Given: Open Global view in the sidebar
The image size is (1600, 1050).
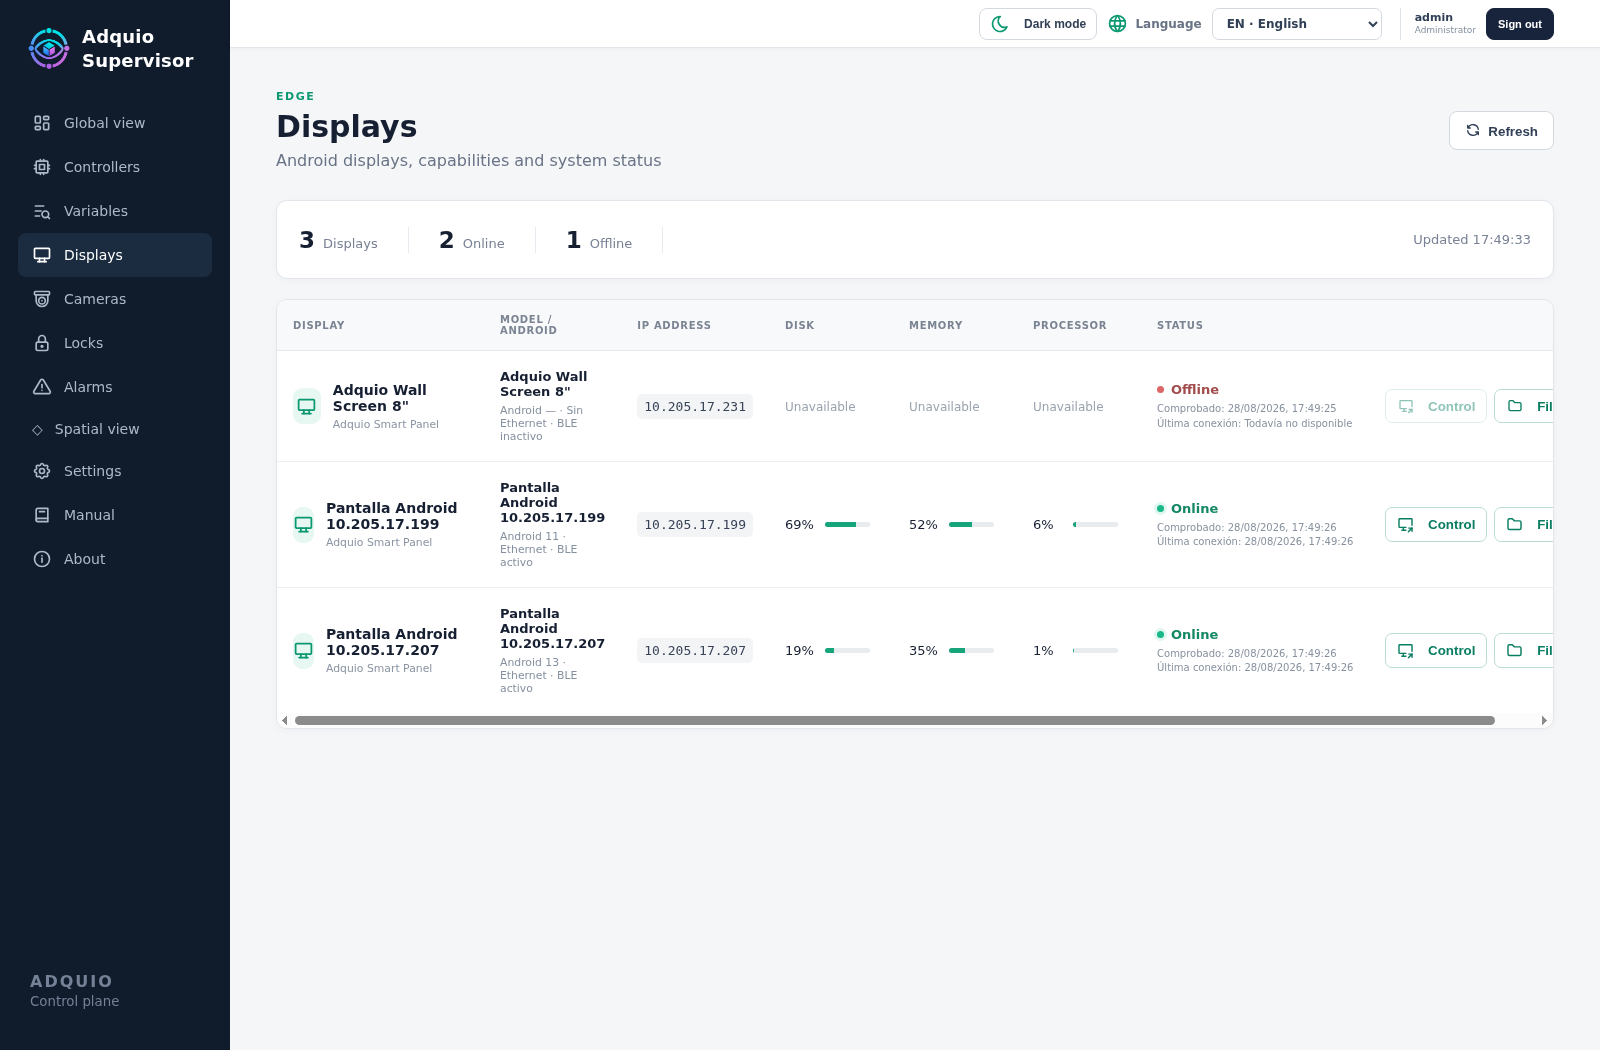Looking at the screenshot, I should (x=115, y=123).
